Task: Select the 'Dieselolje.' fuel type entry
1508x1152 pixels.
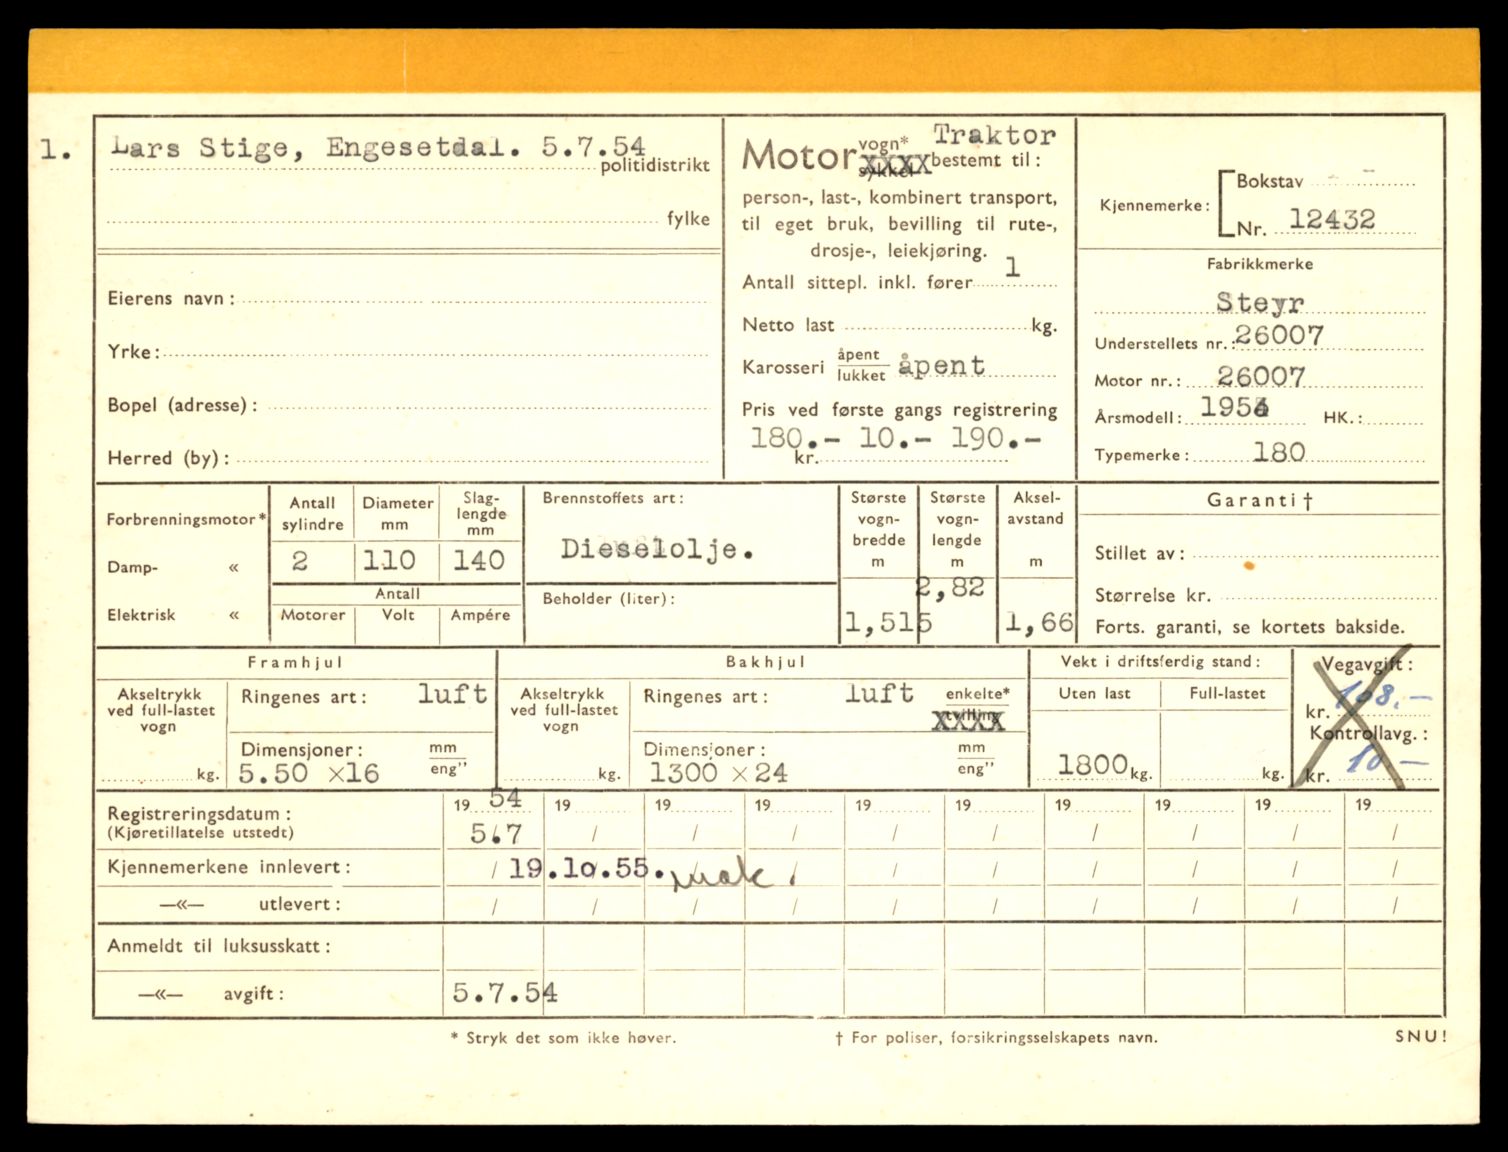Action: coord(657,549)
